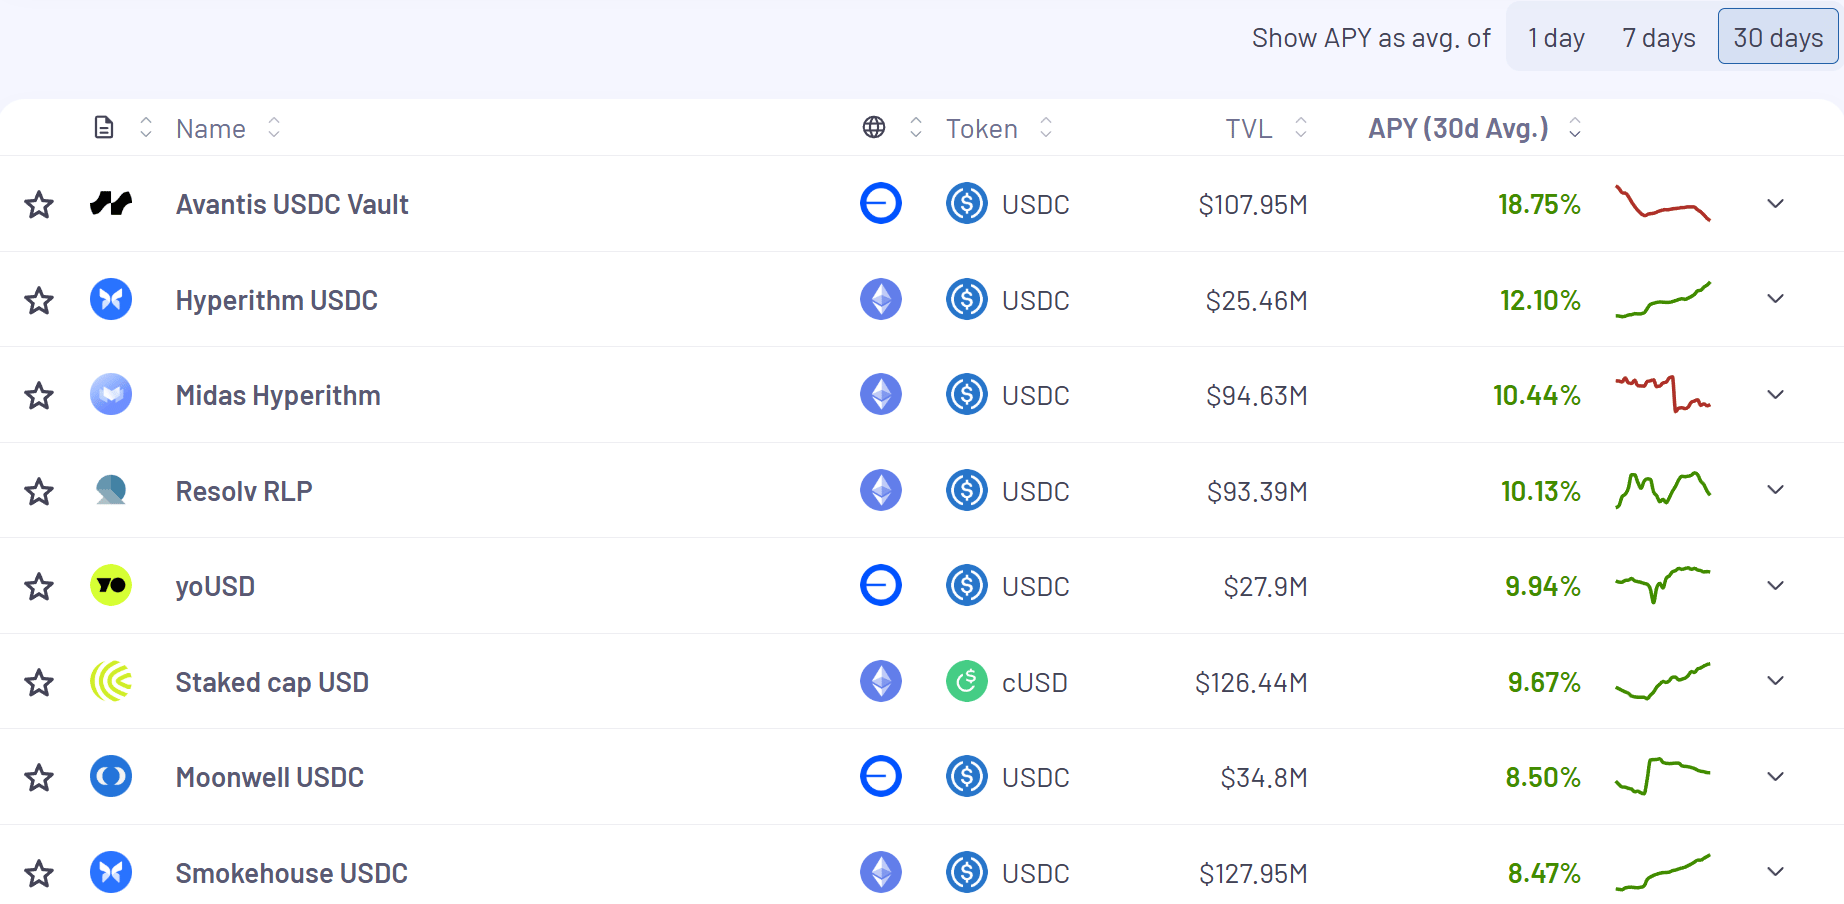Image resolution: width=1844 pixels, height=904 pixels.
Task: Select the 7 days APY average
Action: pos(1658,38)
